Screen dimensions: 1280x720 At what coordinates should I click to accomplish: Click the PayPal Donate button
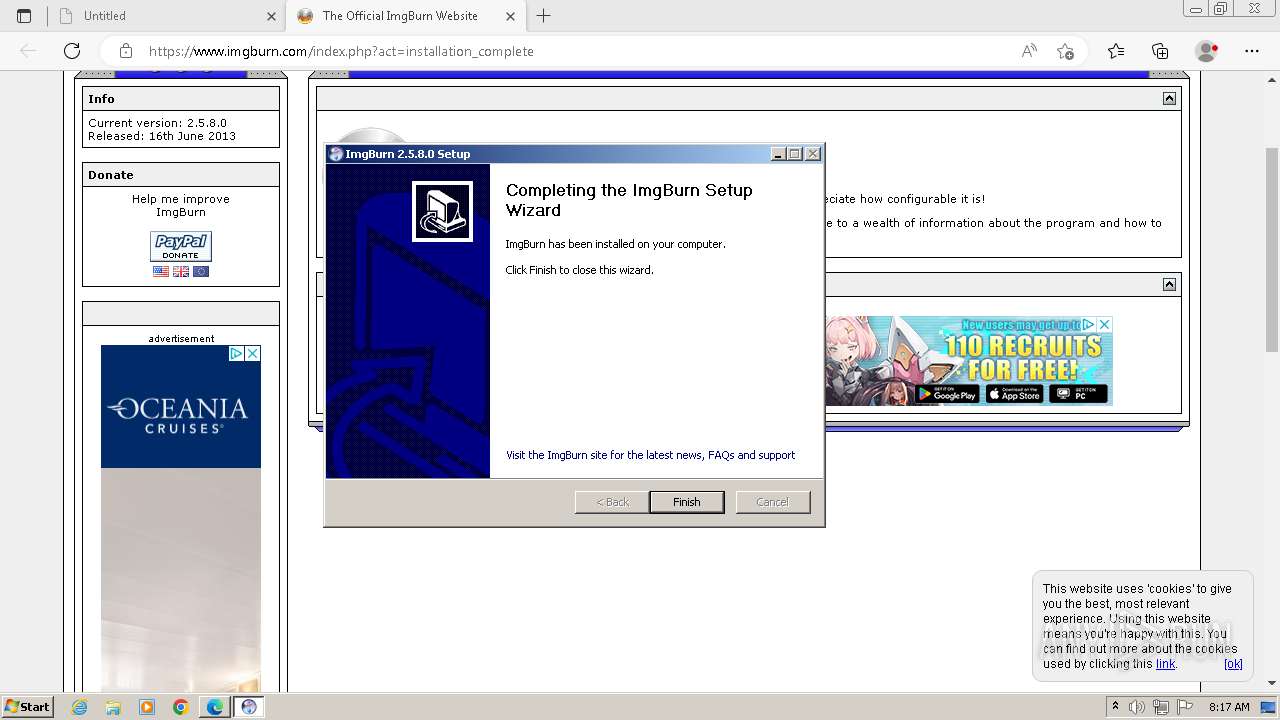coord(181,246)
